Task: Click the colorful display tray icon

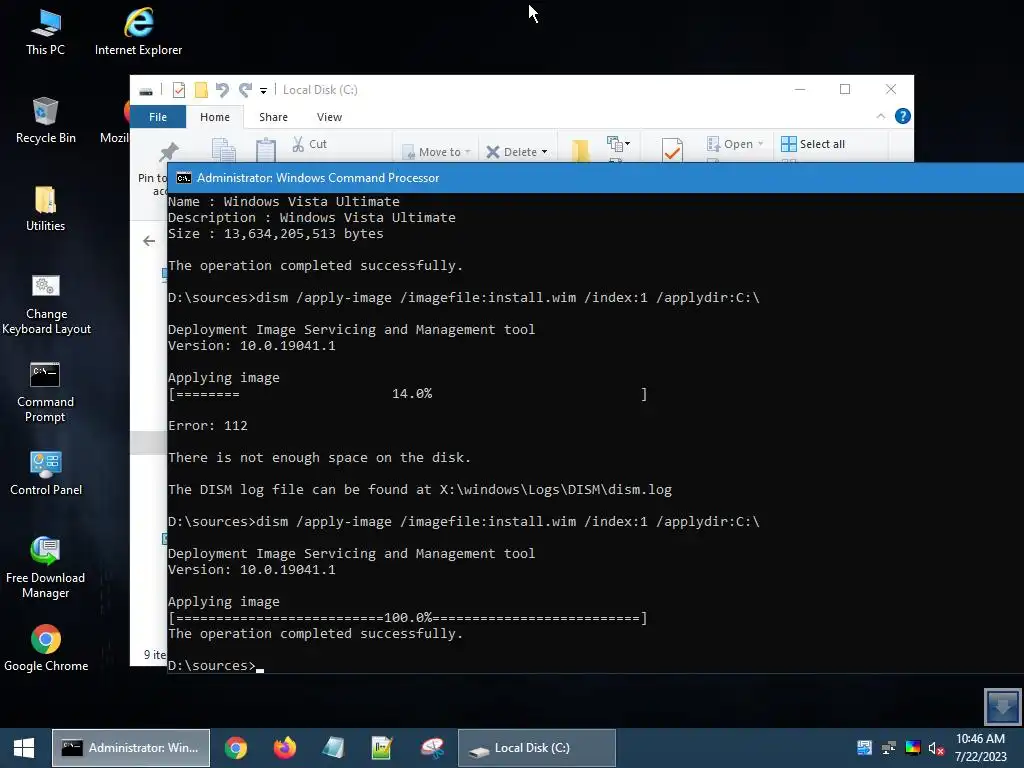Action: [913, 748]
